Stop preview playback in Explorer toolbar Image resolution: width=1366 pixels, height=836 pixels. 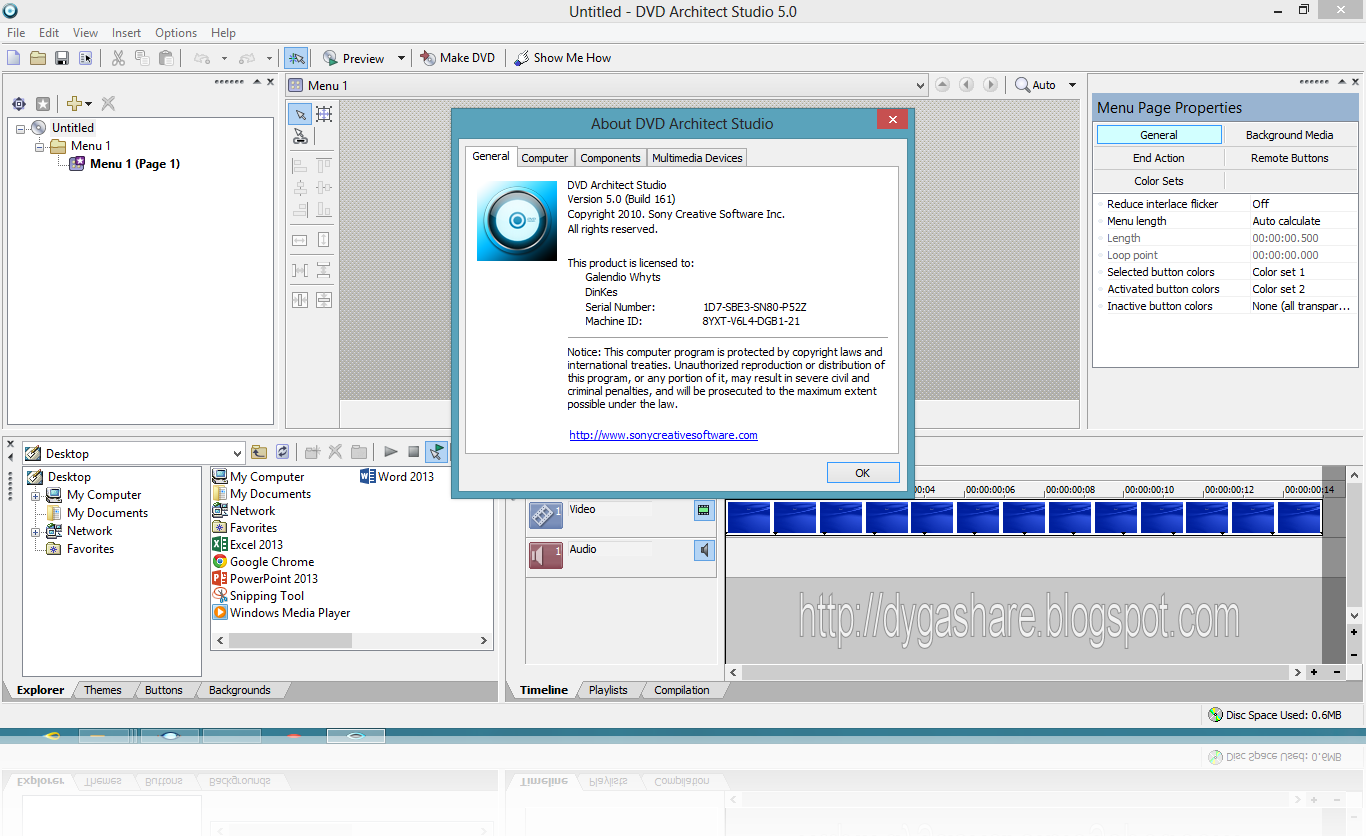pyautogui.click(x=413, y=452)
